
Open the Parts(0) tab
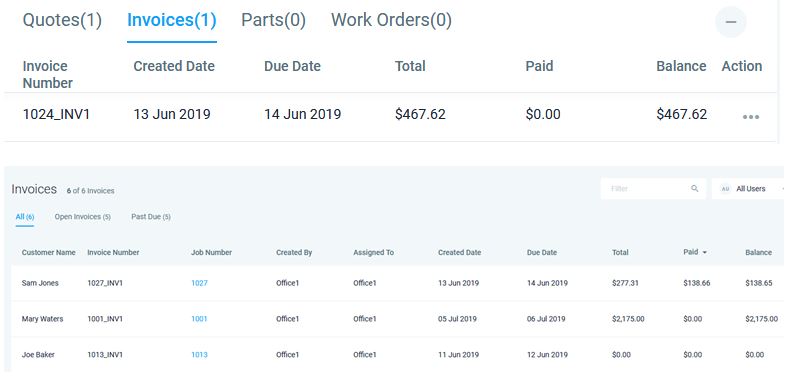(x=273, y=20)
